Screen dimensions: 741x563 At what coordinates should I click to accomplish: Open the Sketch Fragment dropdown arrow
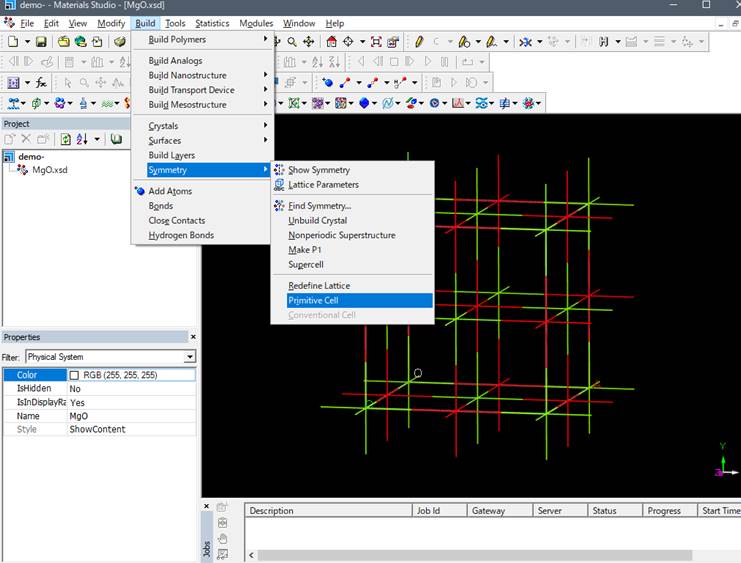pos(506,42)
